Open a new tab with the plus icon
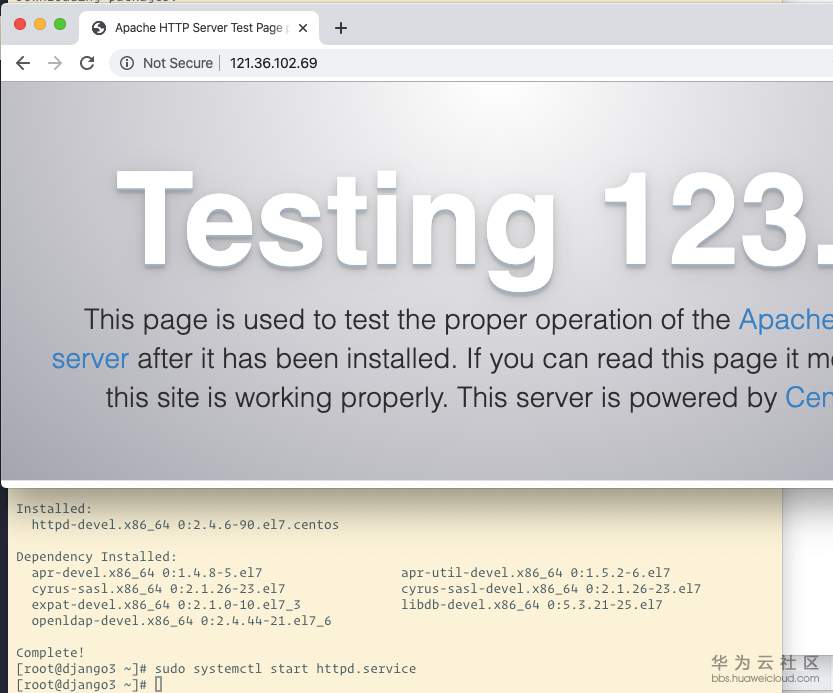Image resolution: width=833 pixels, height=693 pixels. click(x=340, y=28)
